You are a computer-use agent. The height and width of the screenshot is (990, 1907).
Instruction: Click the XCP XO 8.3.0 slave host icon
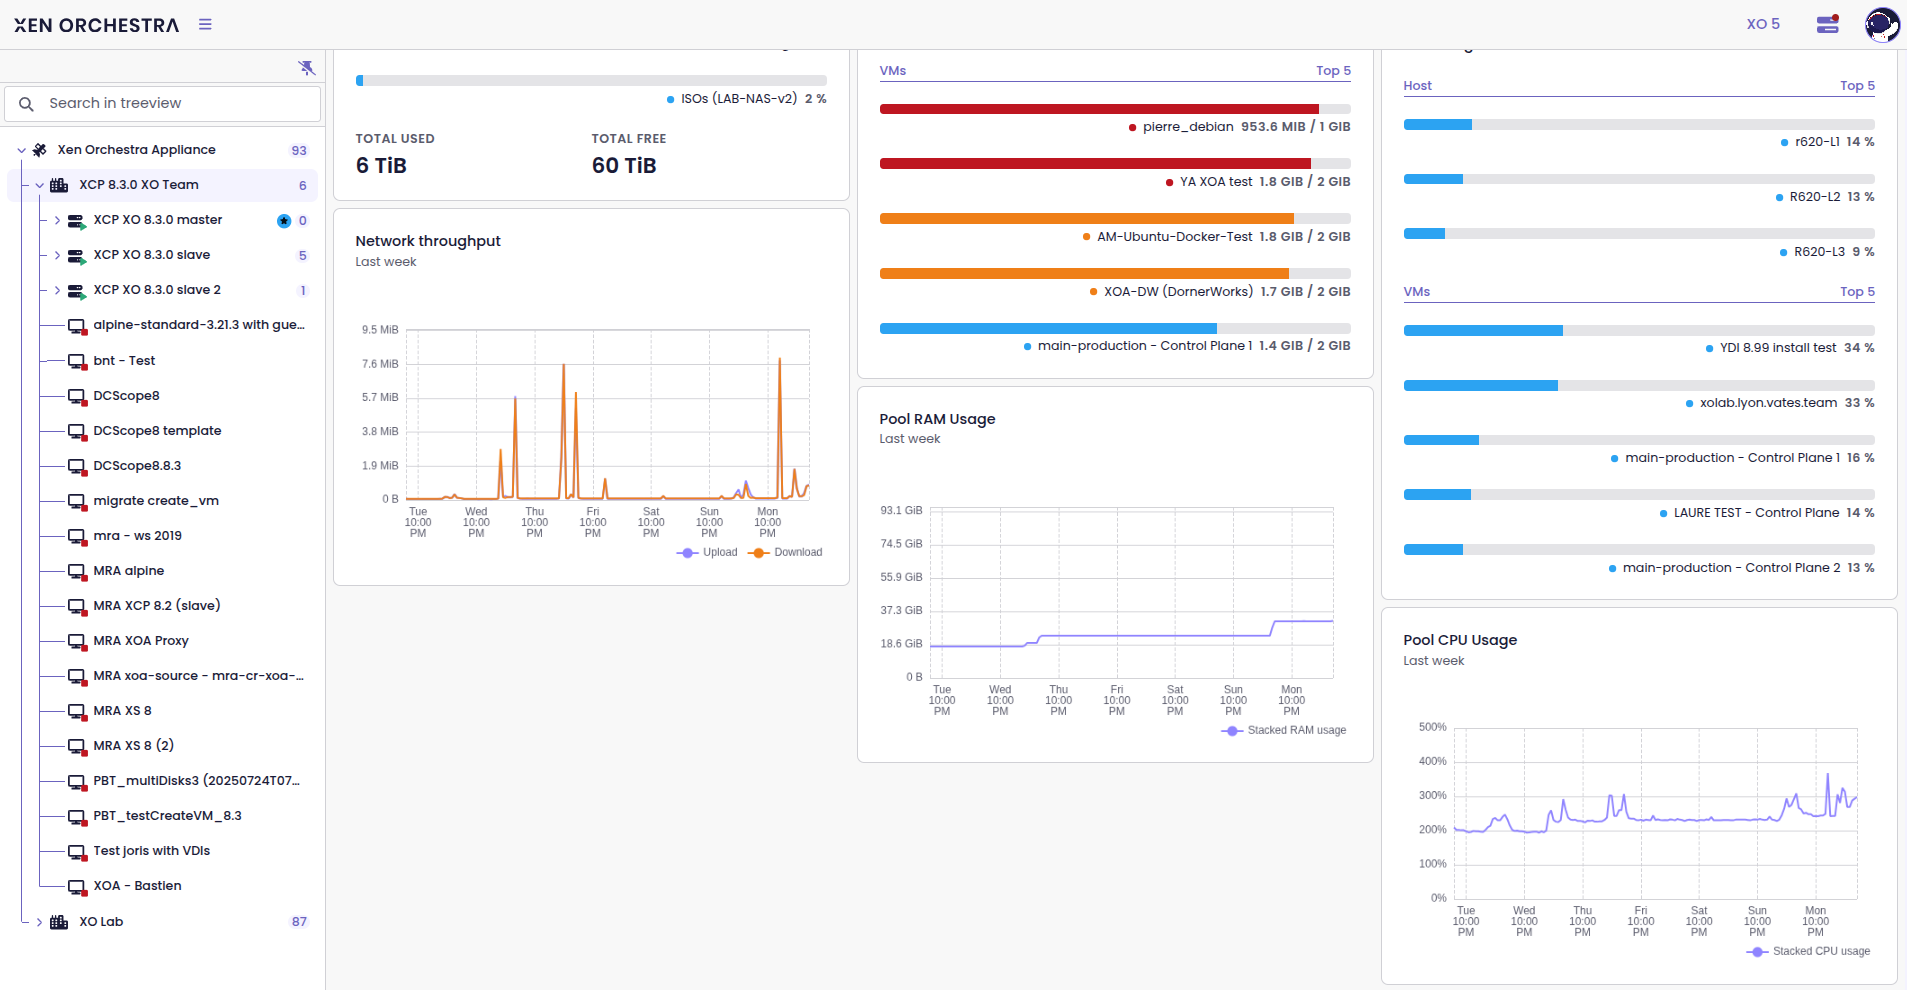tap(76, 256)
